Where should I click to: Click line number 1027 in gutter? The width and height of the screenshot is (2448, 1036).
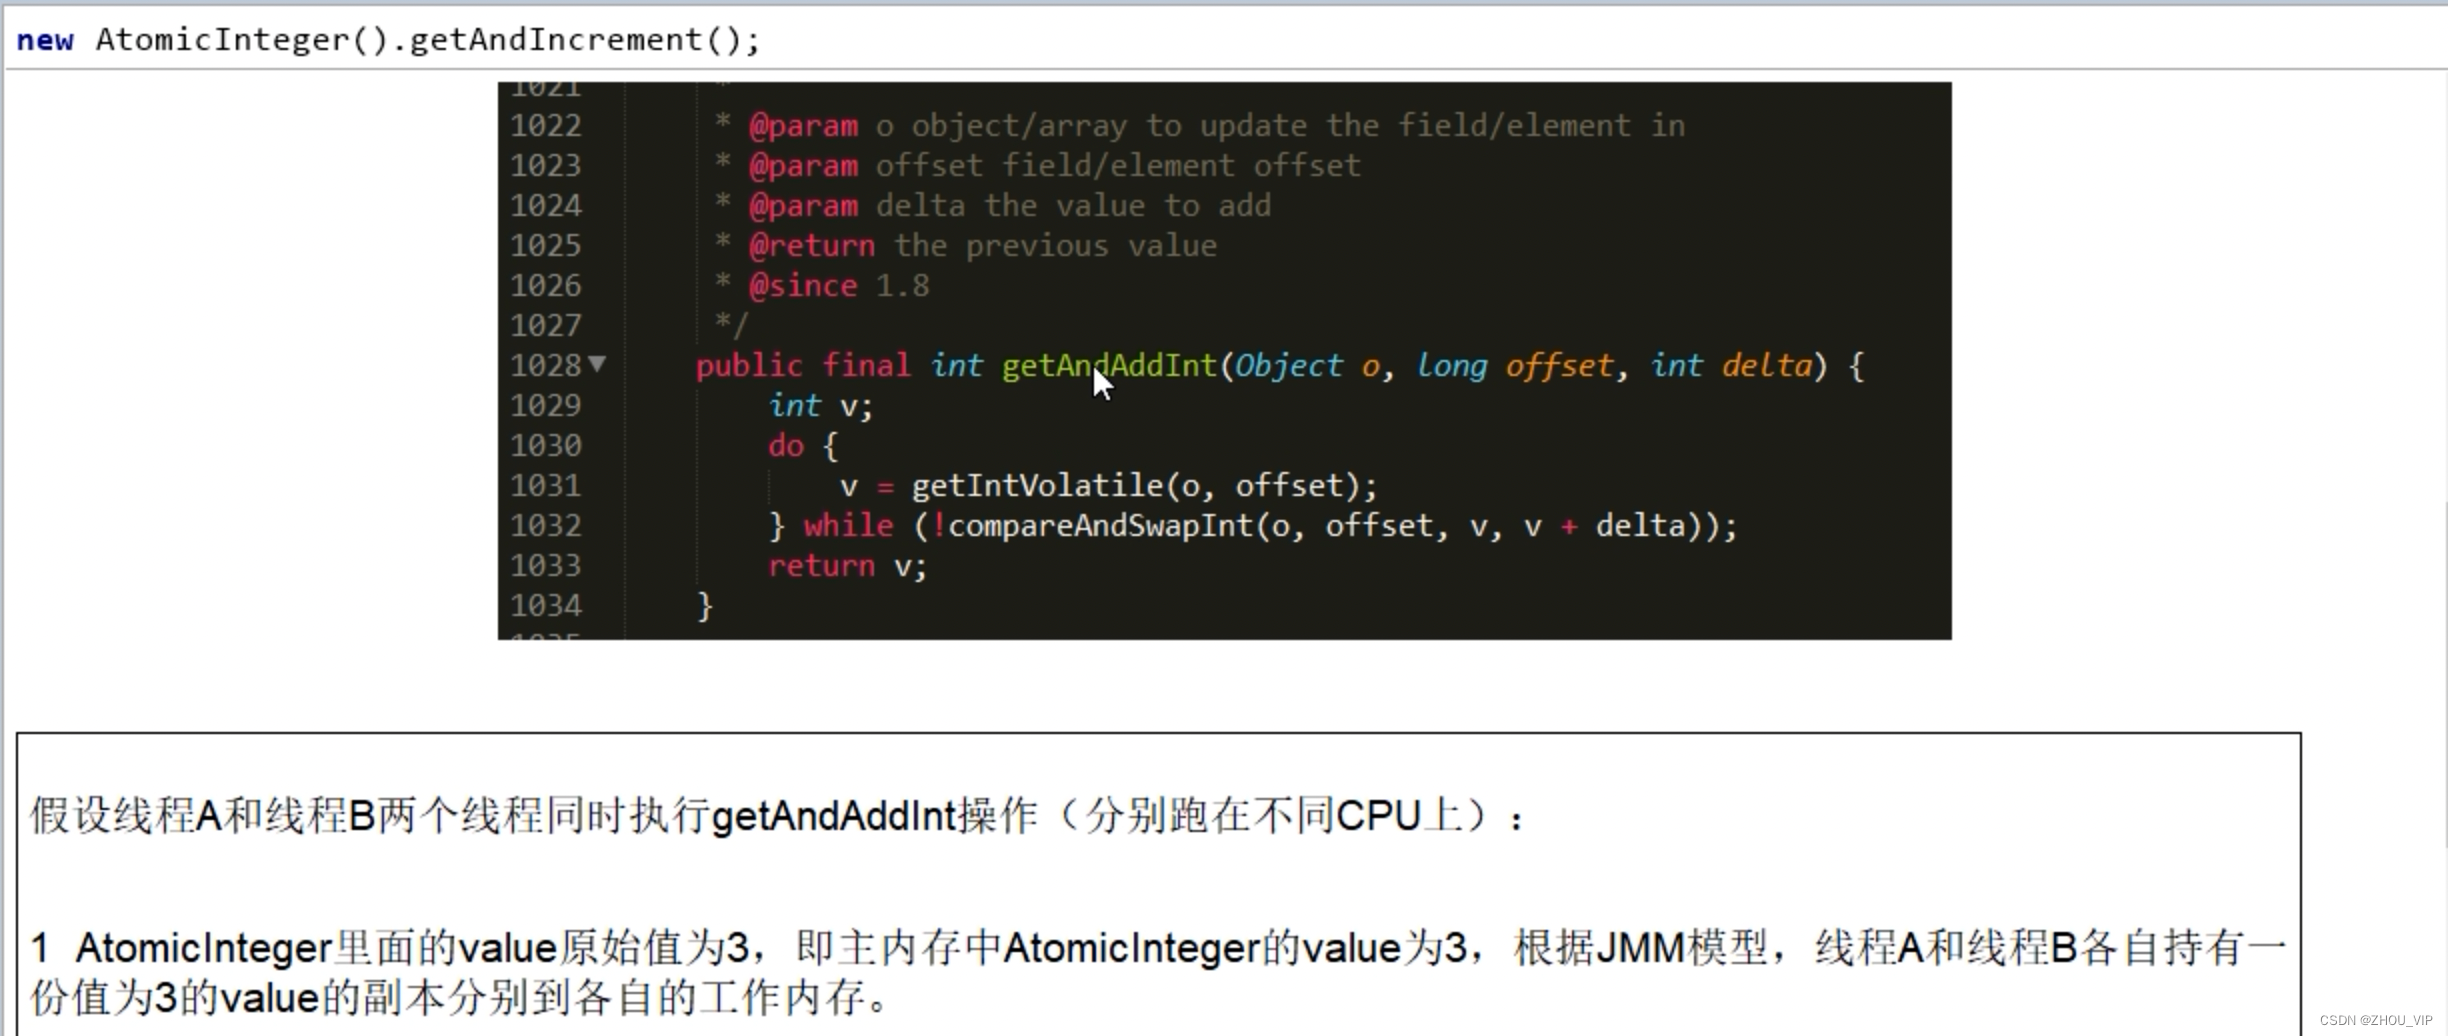click(x=546, y=325)
